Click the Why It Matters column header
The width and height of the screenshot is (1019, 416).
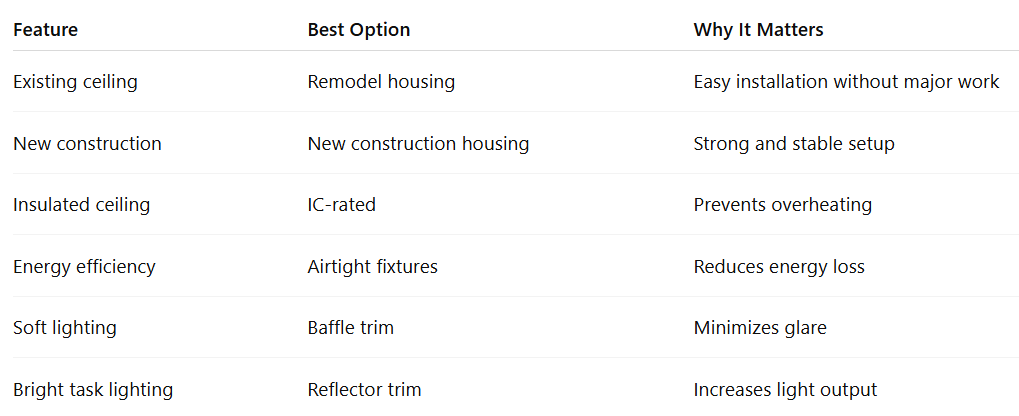(x=758, y=30)
